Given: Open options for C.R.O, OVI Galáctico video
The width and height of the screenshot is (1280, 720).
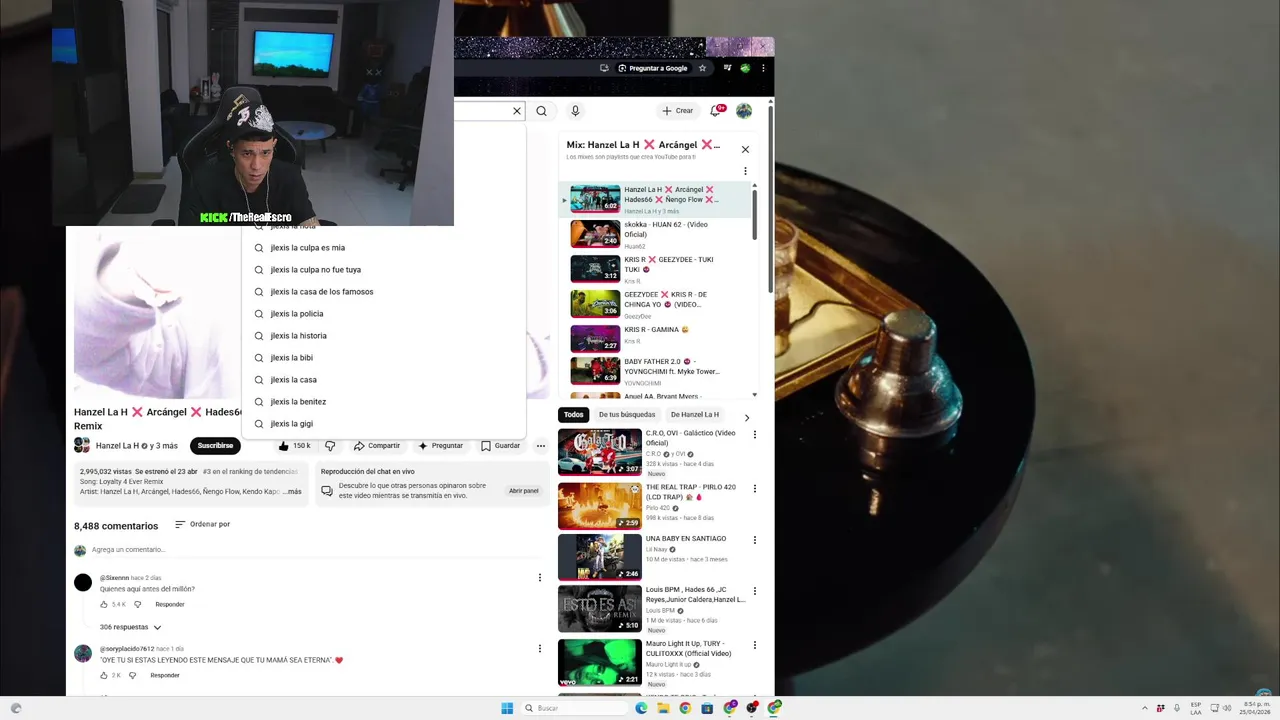Looking at the screenshot, I should [755, 435].
